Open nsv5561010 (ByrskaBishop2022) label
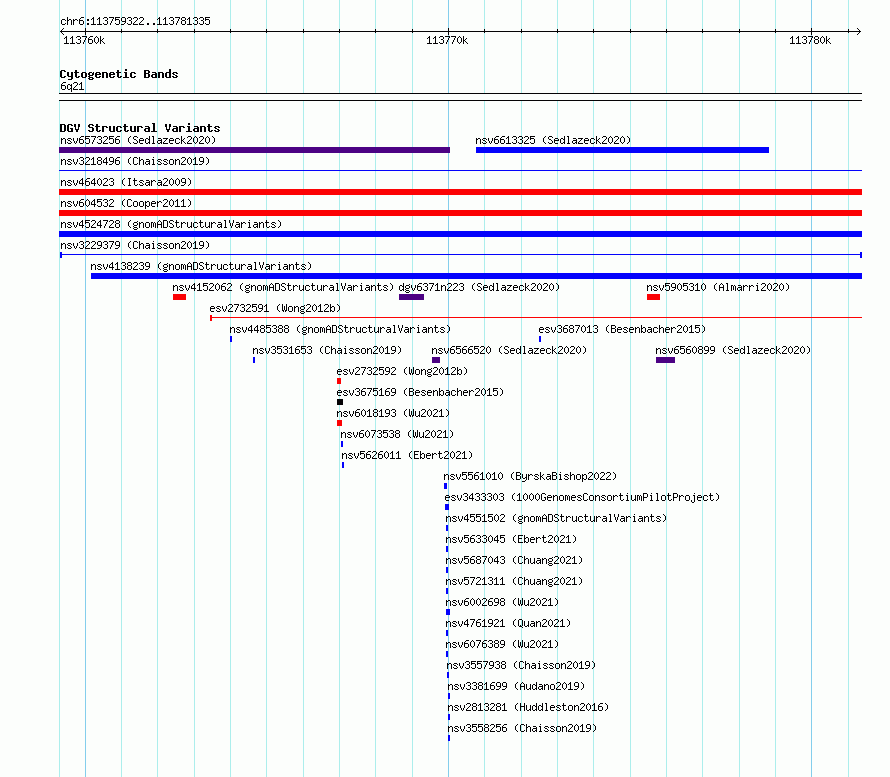Screen dimensions: 890x777 point(530,476)
